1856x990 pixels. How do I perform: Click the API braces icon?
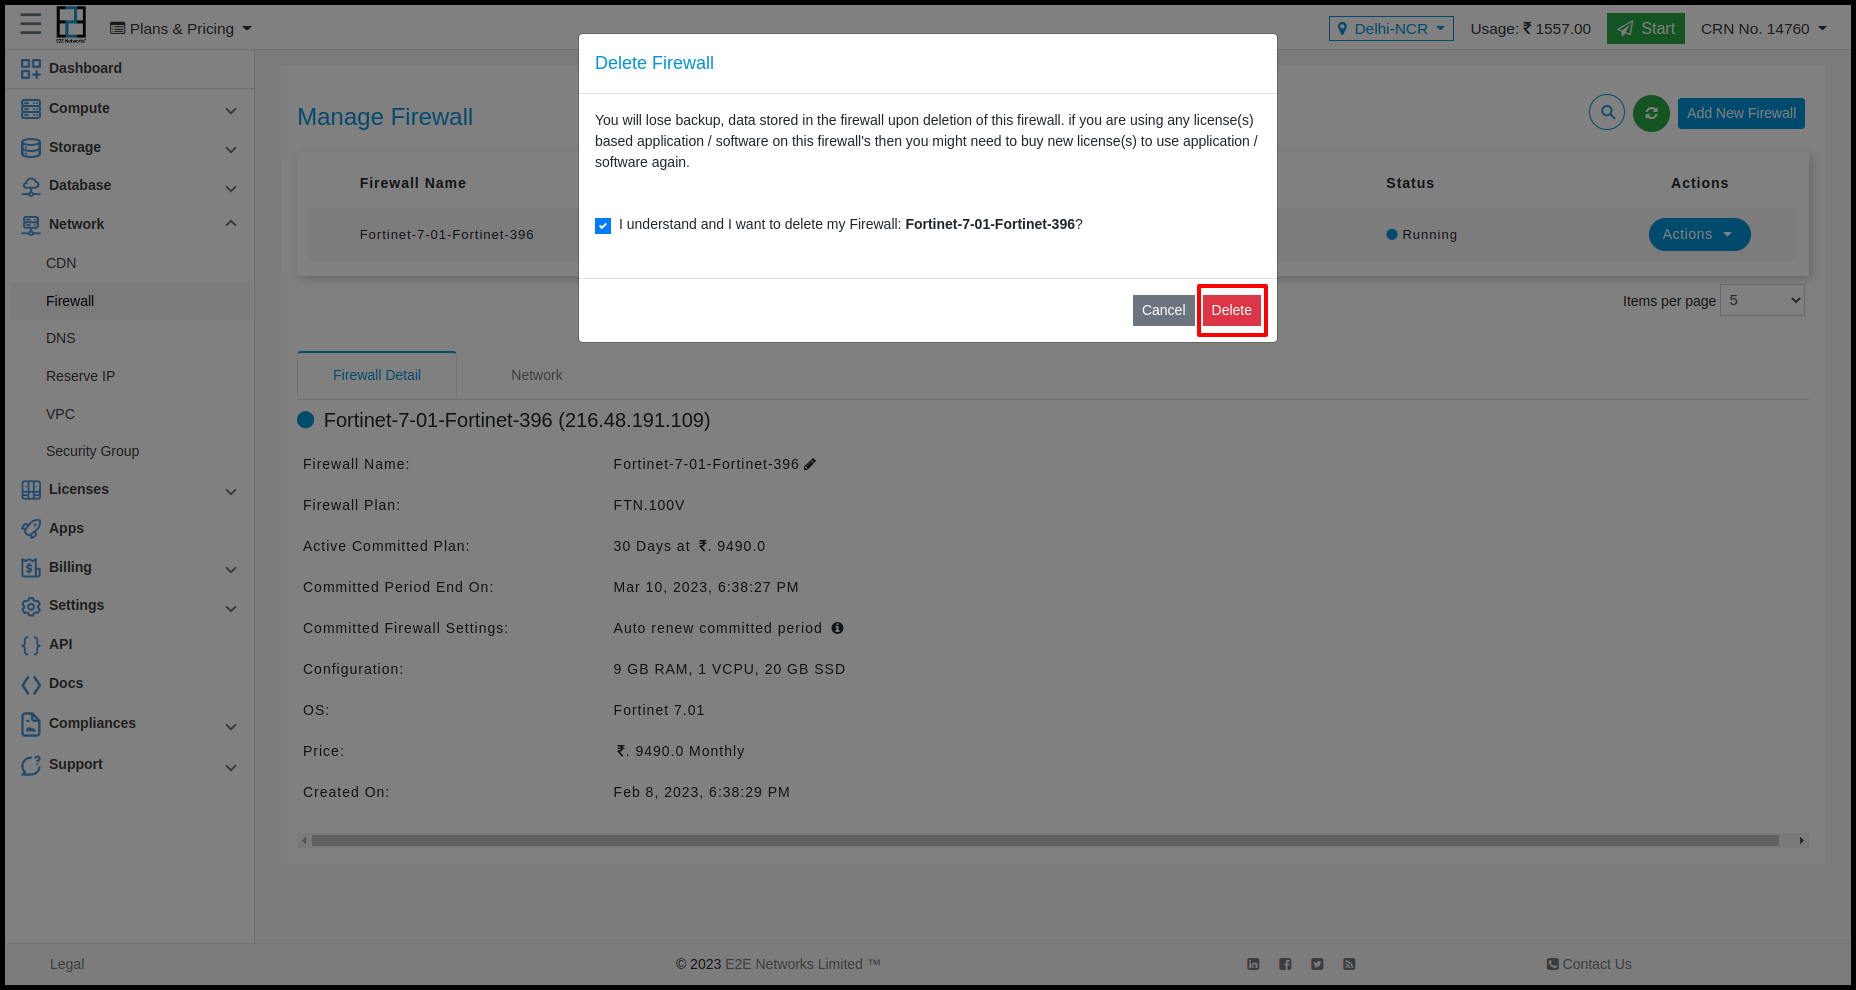(31, 645)
